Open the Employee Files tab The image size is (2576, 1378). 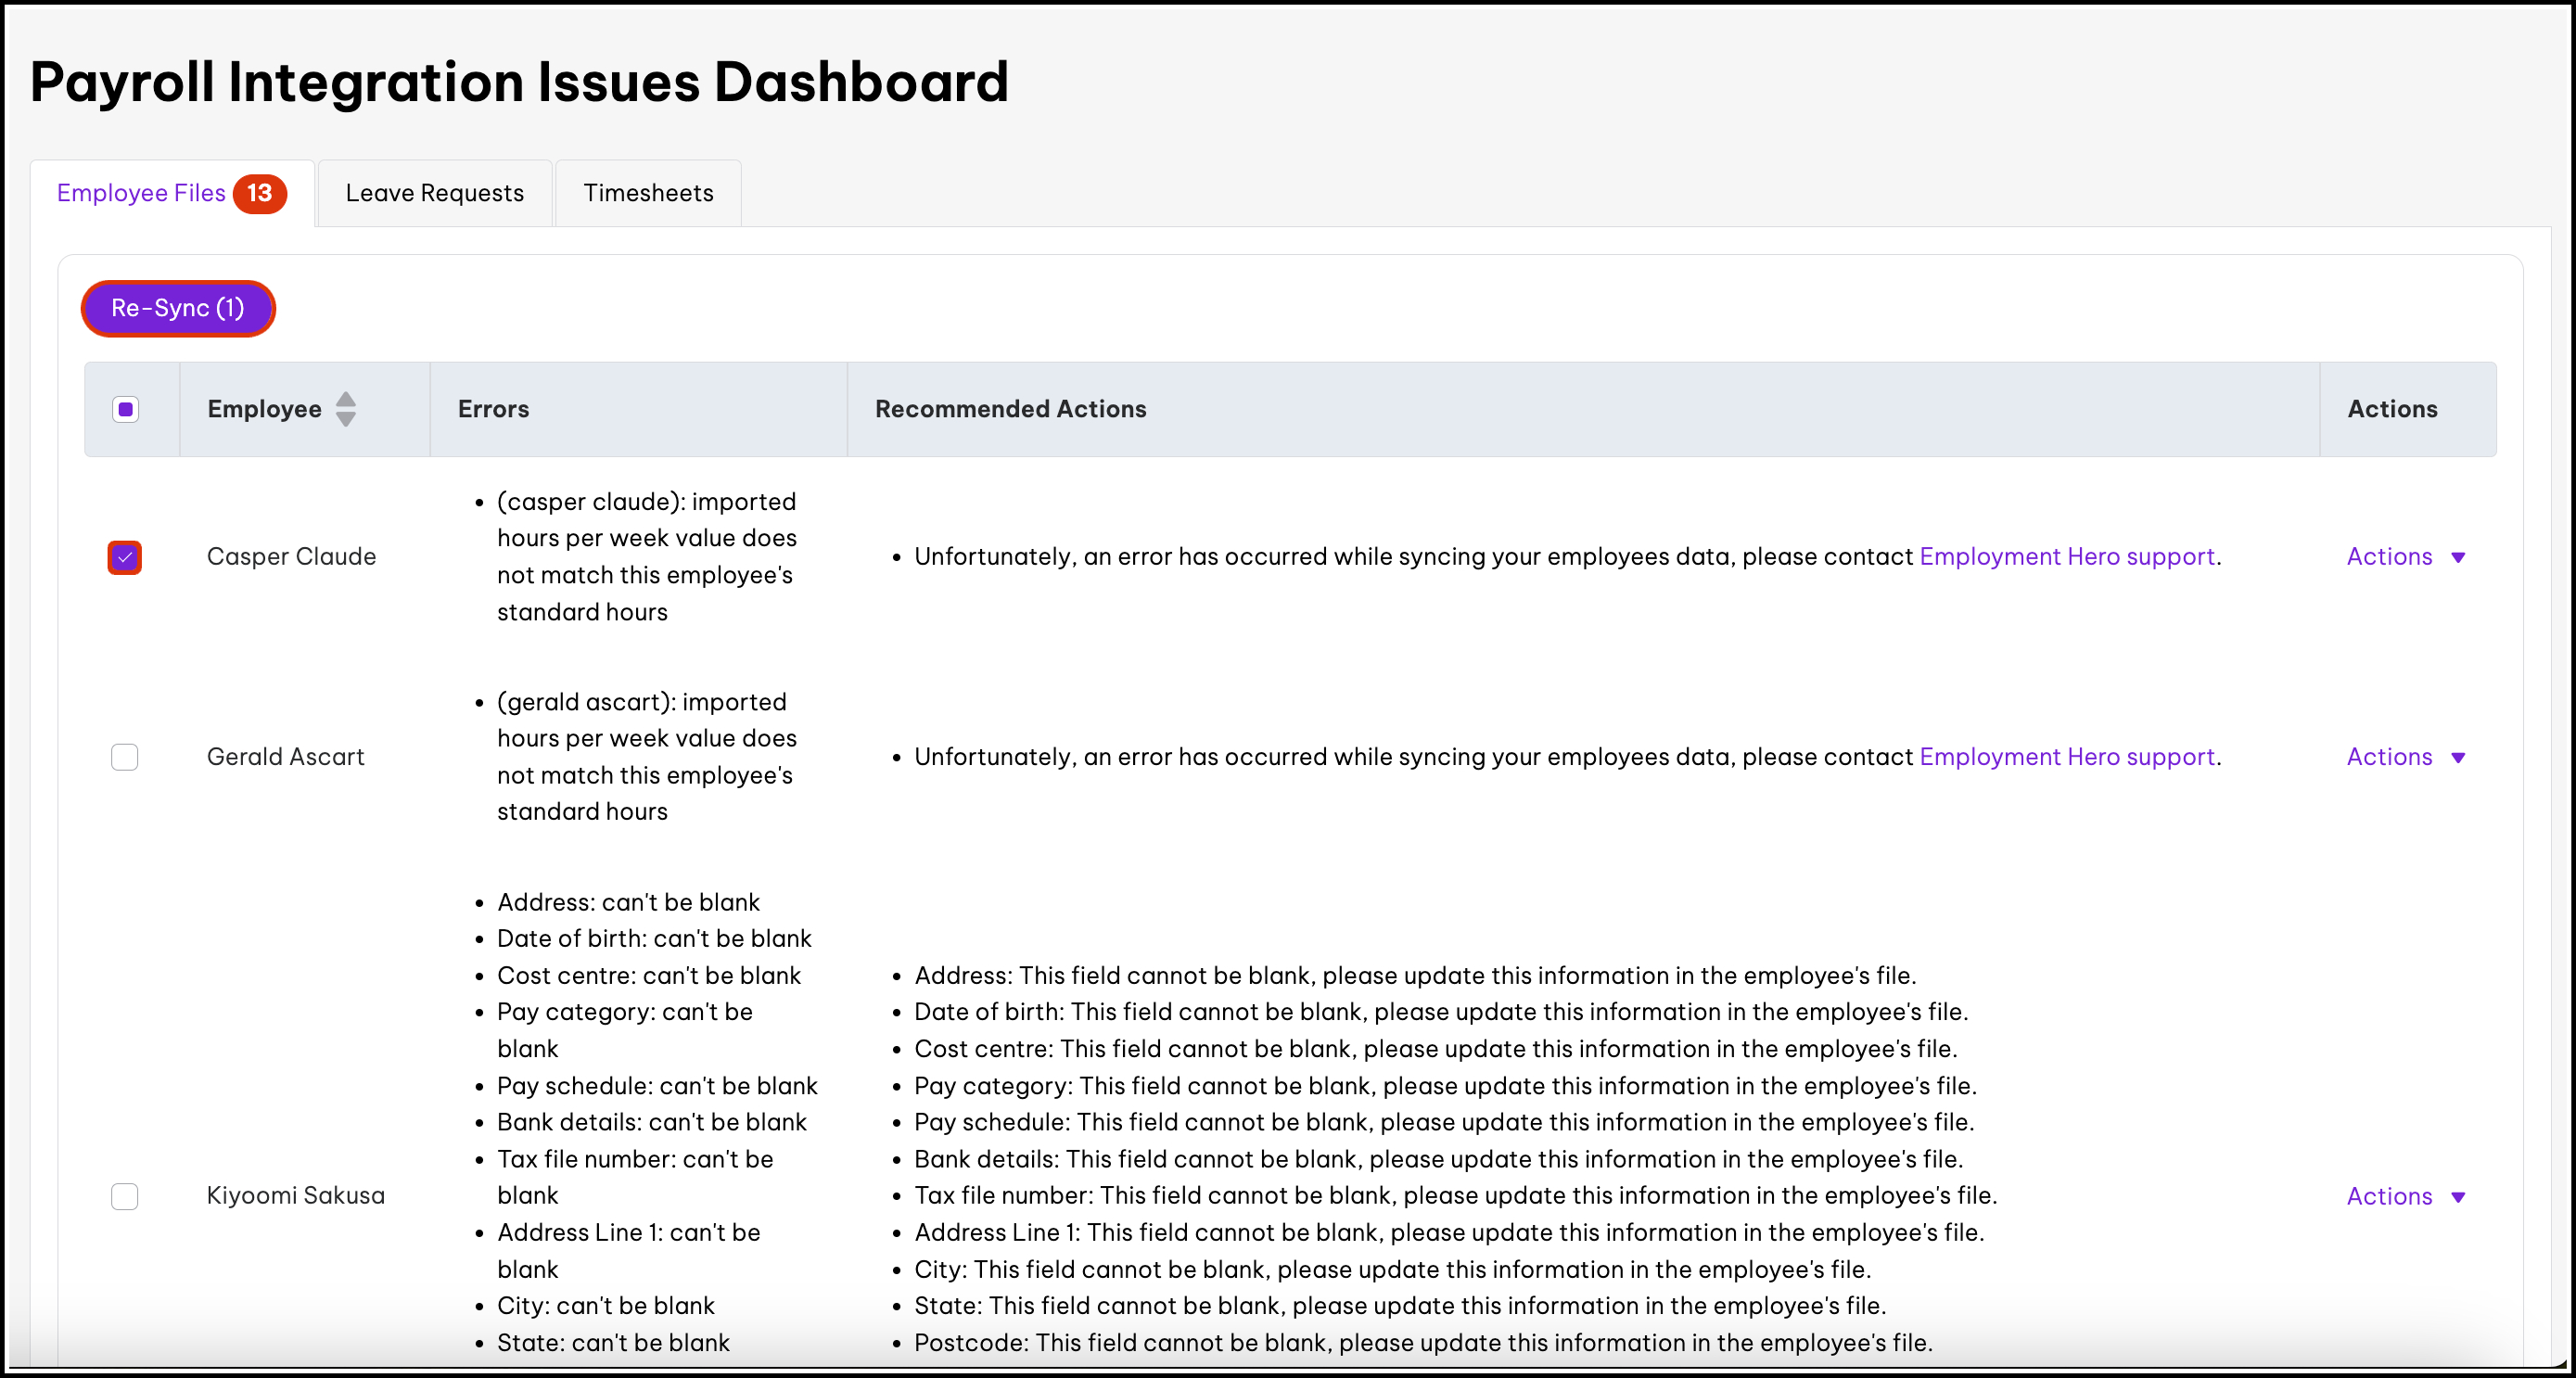click(x=141, y=193)
